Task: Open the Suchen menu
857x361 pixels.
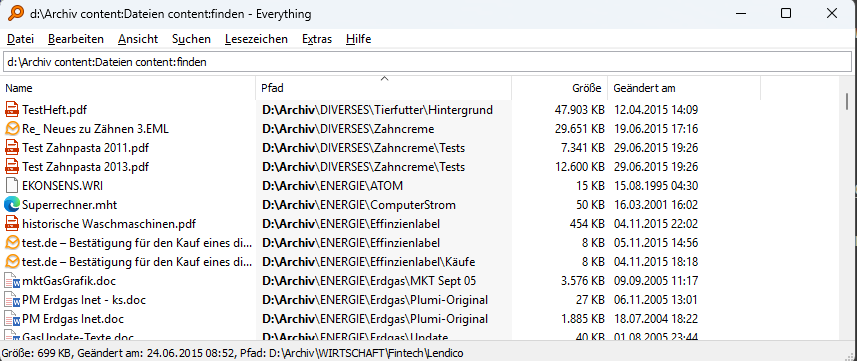Action: click(191, 39)
